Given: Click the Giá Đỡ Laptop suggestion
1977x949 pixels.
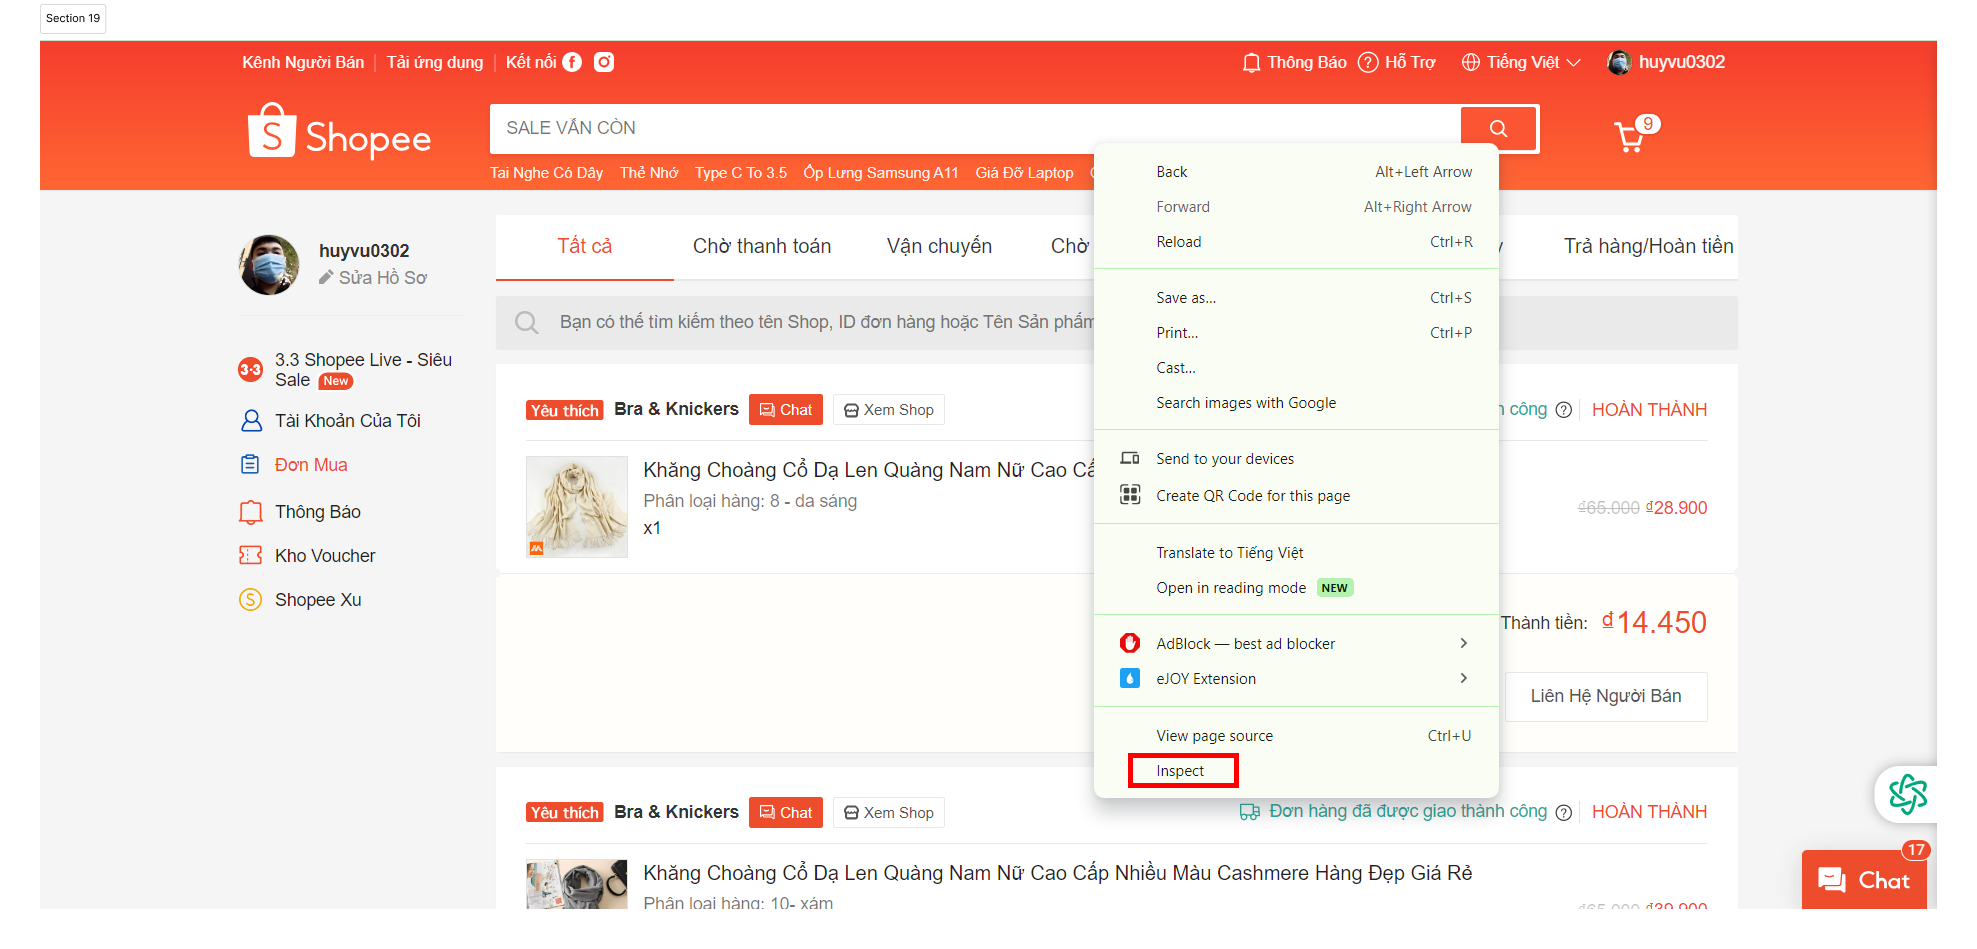Looking at the screenshot, I should (1025, 173).
